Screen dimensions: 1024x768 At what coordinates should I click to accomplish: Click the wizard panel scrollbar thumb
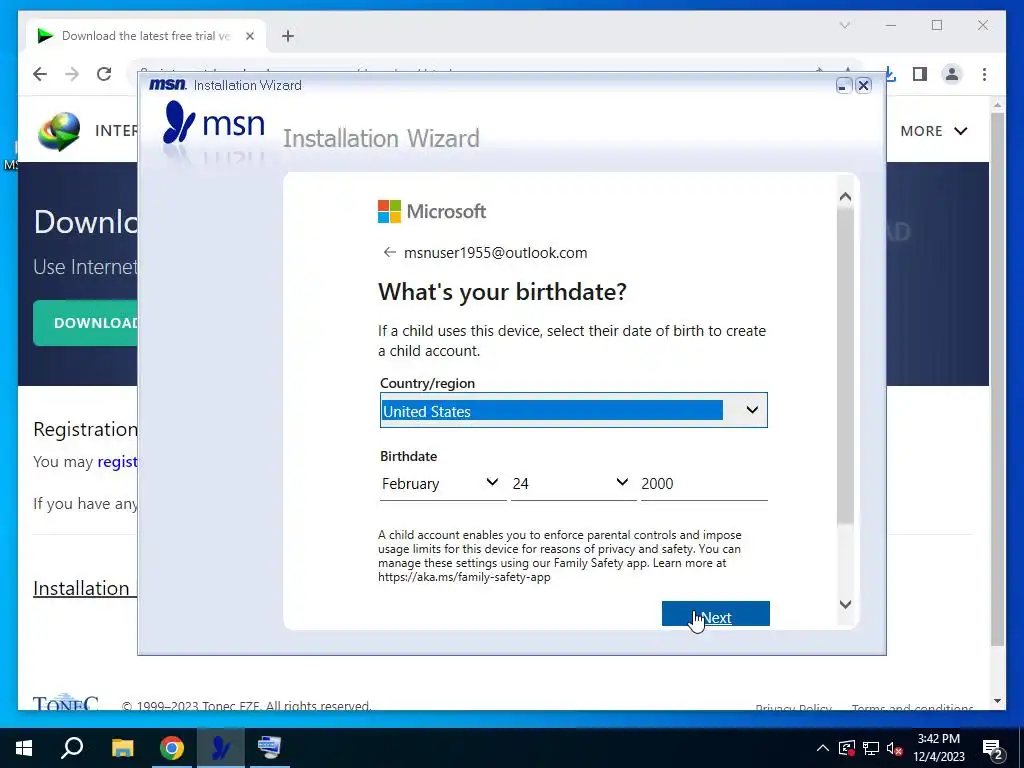(x=845, y=366)
